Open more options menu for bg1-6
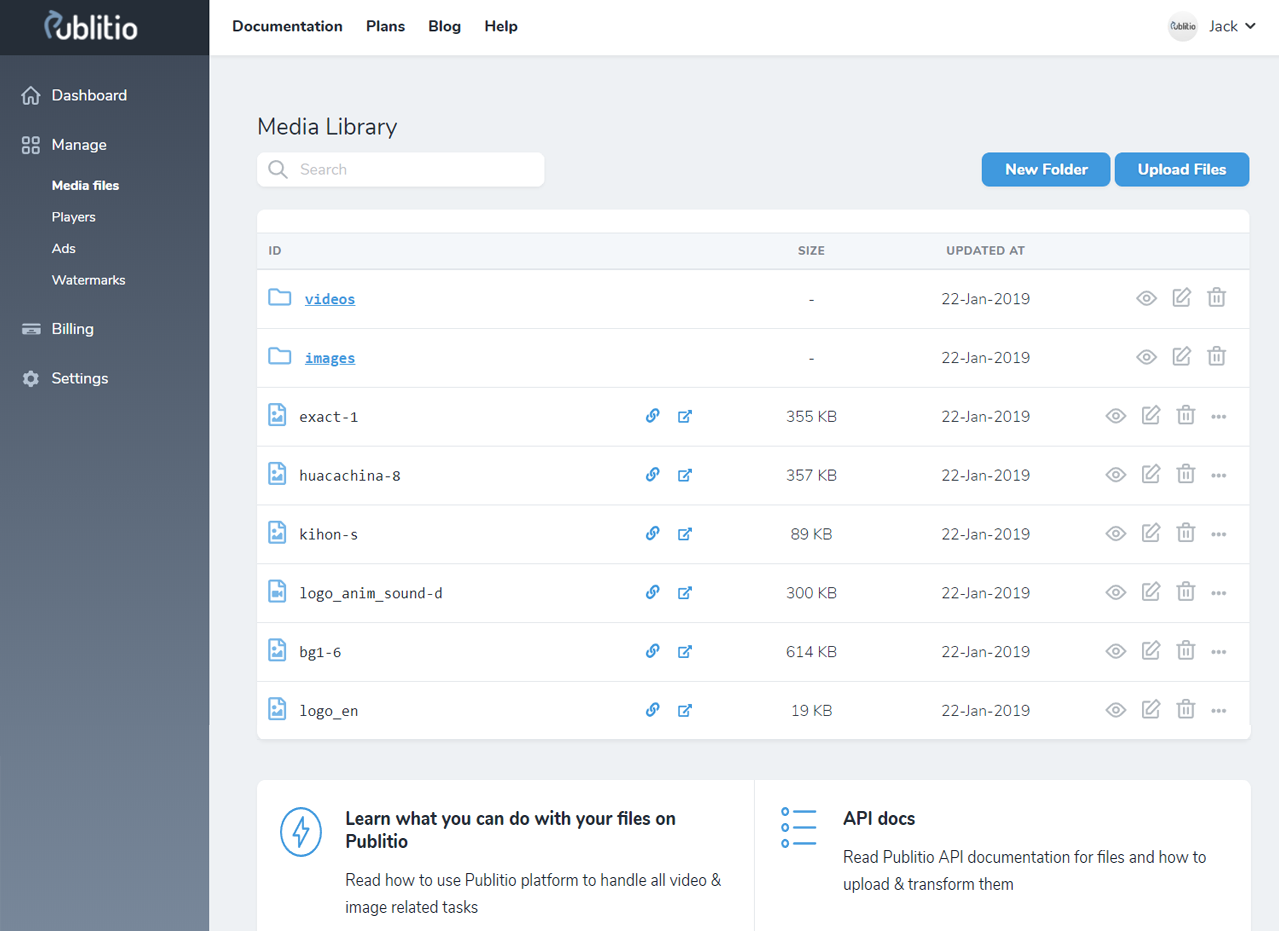 point(1218,652)
